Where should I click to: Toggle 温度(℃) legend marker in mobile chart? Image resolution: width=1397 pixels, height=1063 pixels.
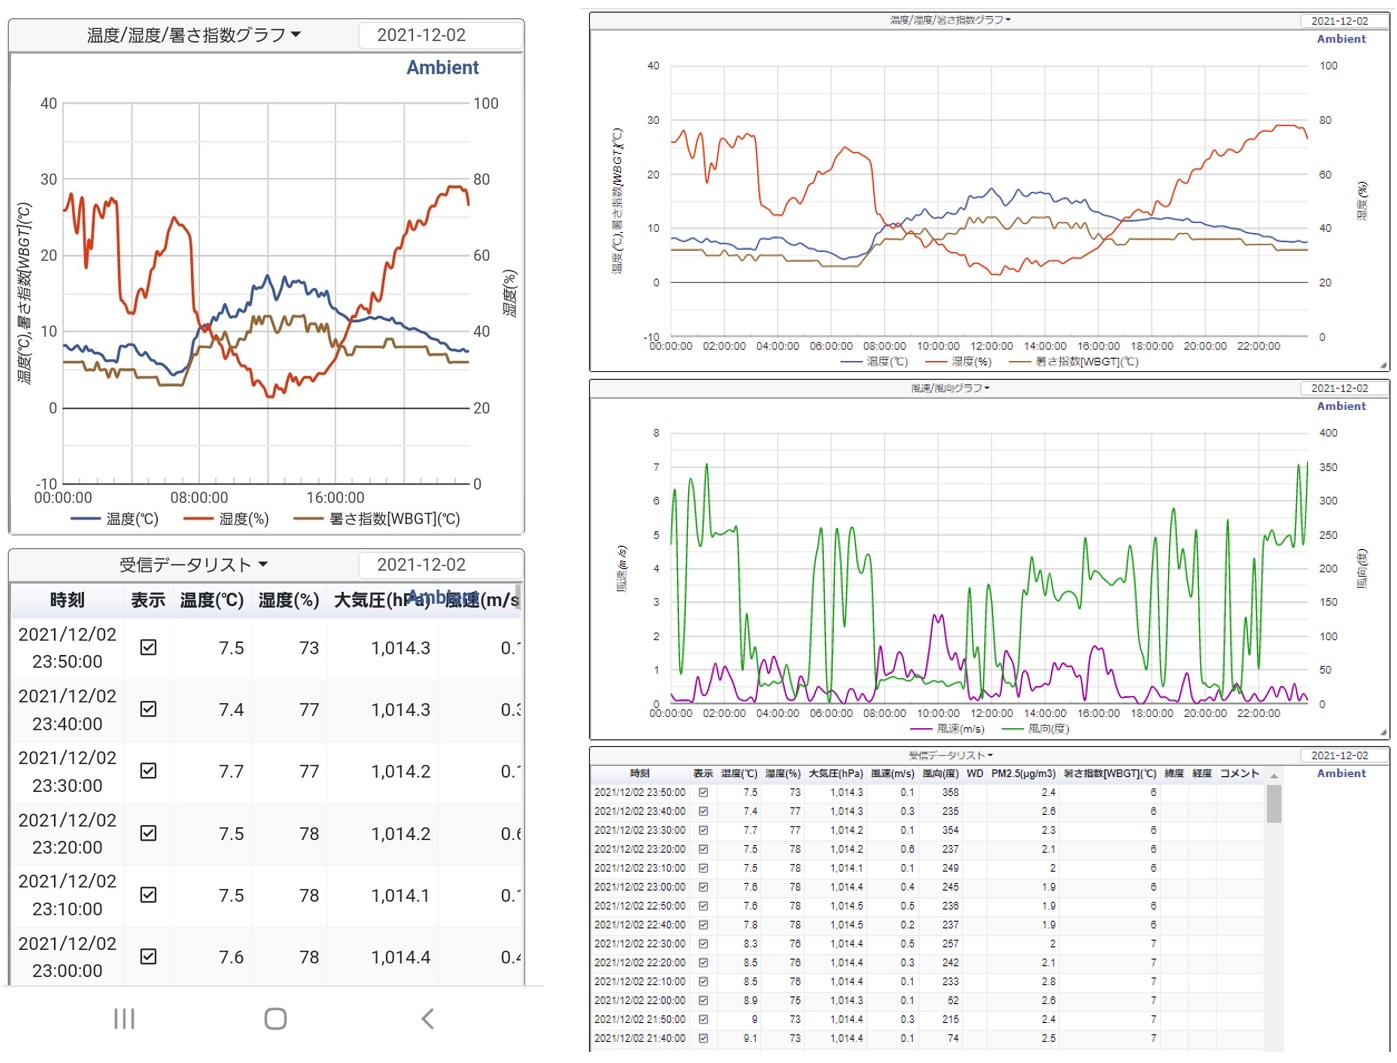pyautogui.click(x=86, y=519)
